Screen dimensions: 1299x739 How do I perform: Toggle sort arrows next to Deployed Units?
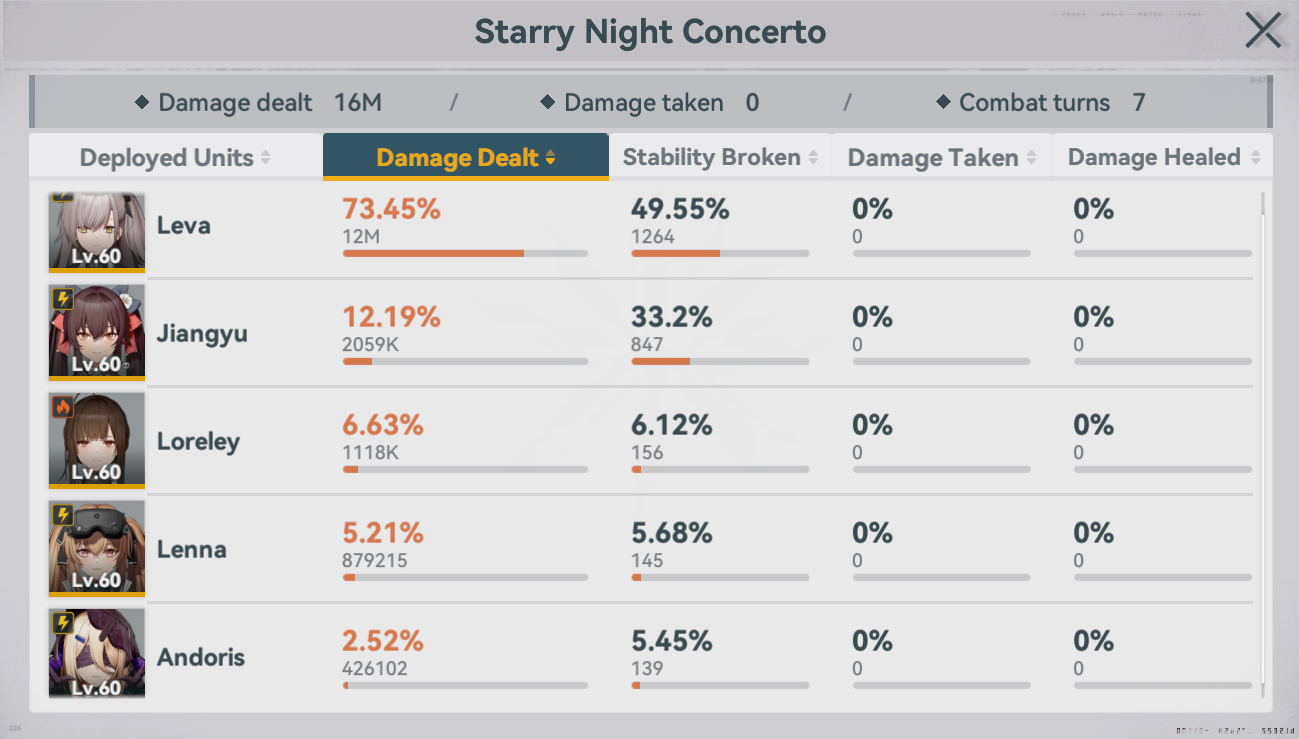coord(265,158)
